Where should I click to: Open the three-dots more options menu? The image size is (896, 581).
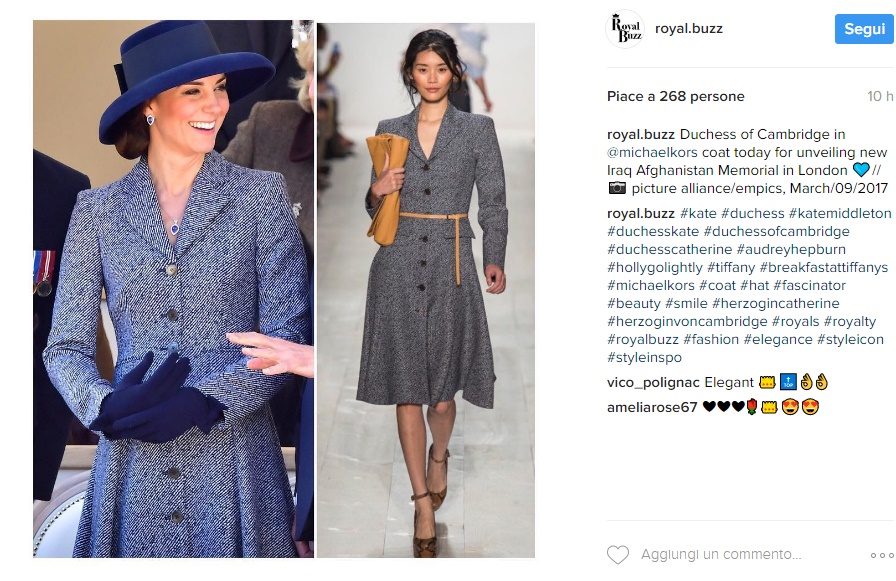click(x=882, y=555)
